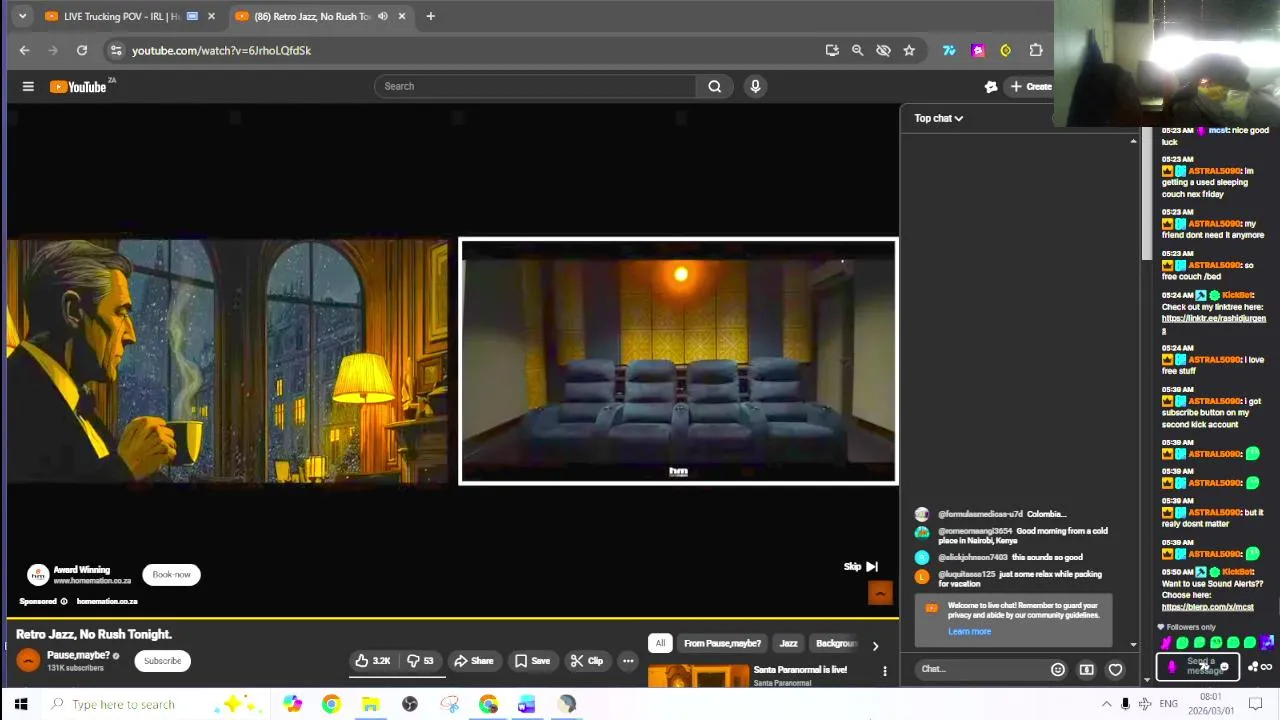Open Chrome from the taskbar
Screen dimensions: 1280x720
click(x=331, y=704)
